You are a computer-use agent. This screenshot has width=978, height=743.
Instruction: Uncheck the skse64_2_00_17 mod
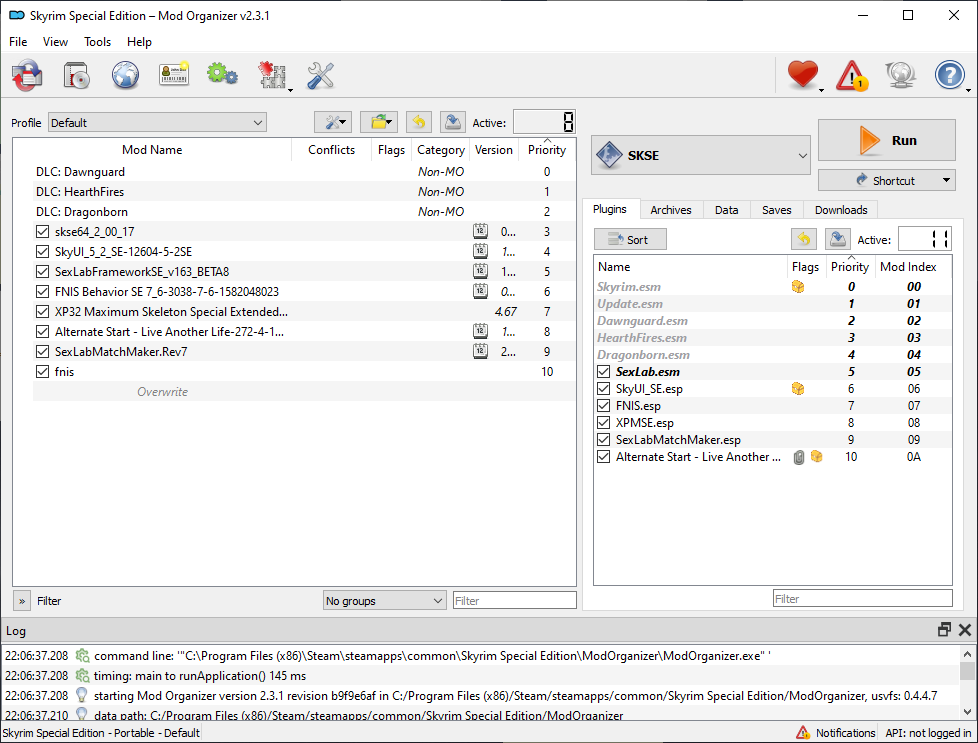(42, 231)
